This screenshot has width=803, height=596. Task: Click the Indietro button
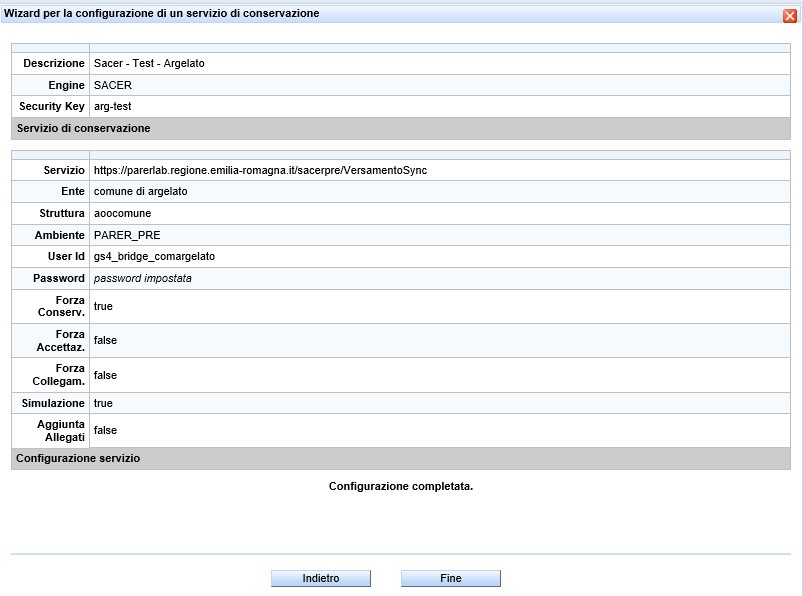(x=321, y=579)
